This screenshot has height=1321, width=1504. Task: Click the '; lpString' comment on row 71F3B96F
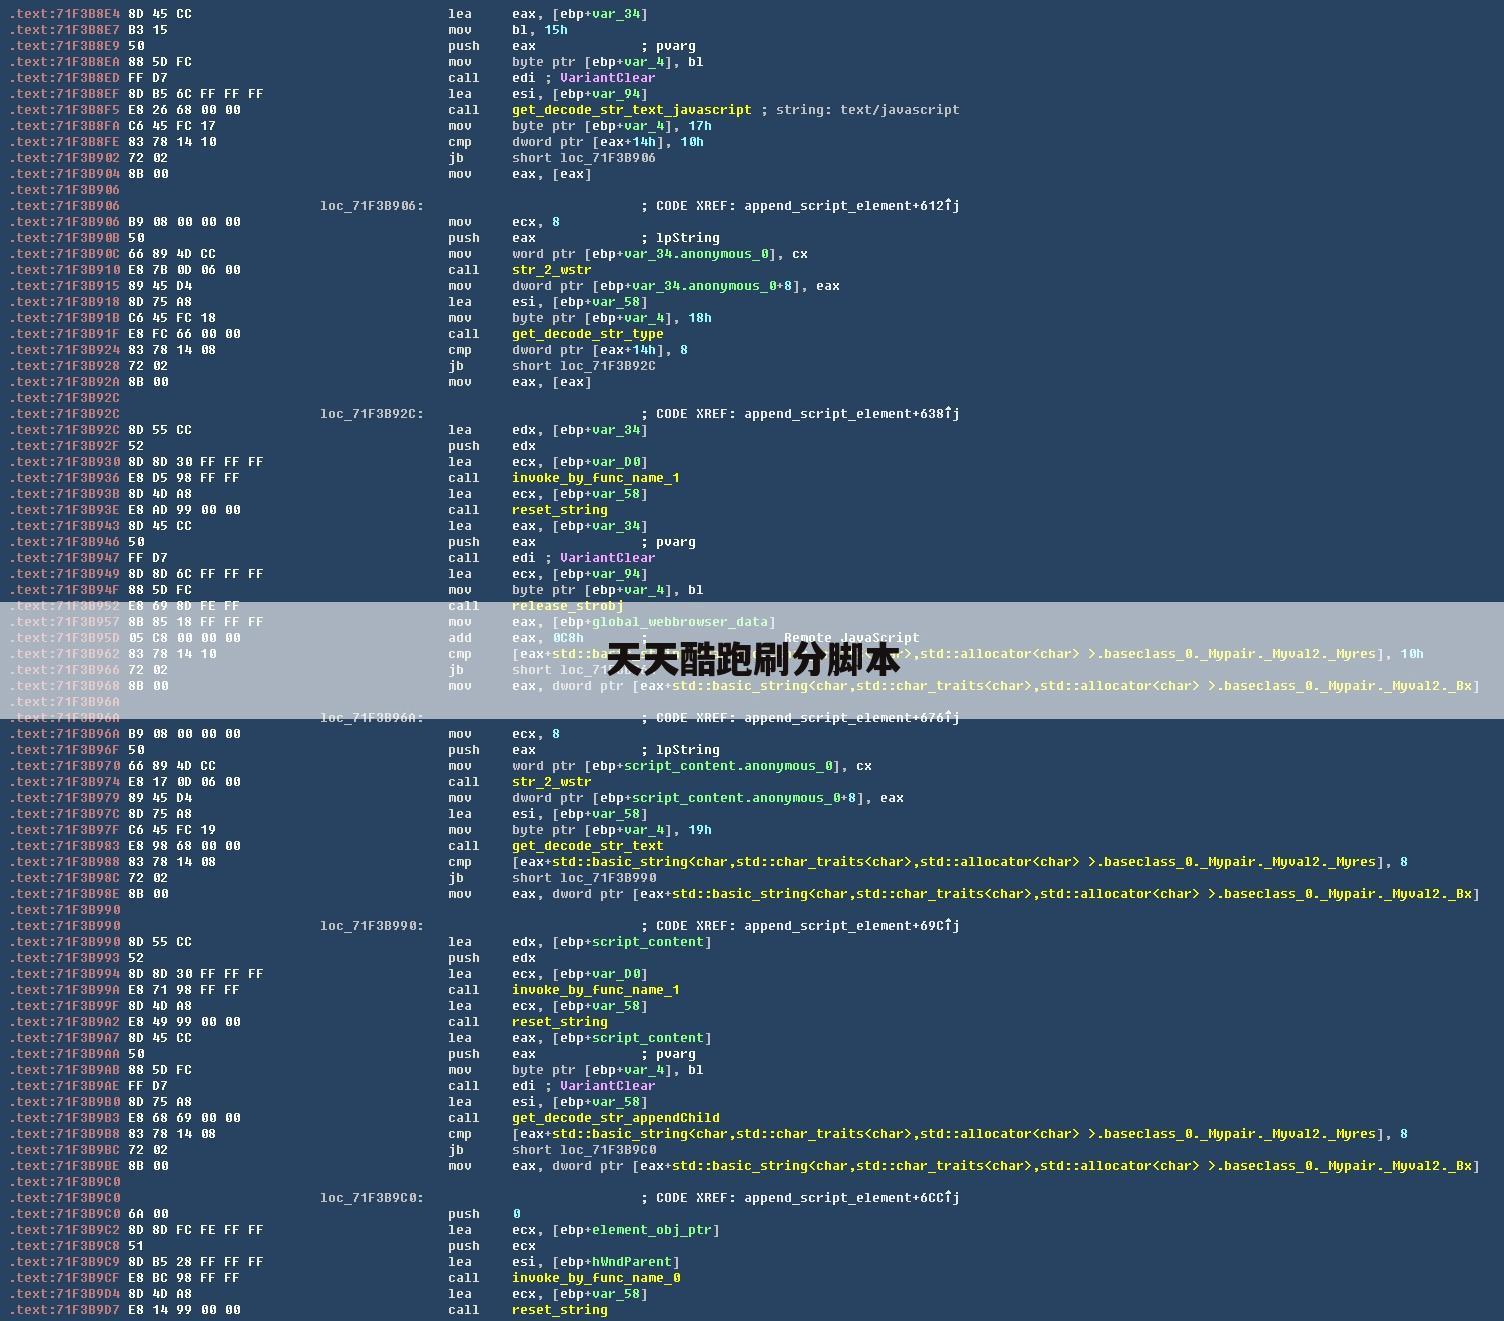click(x=680, y=750)
